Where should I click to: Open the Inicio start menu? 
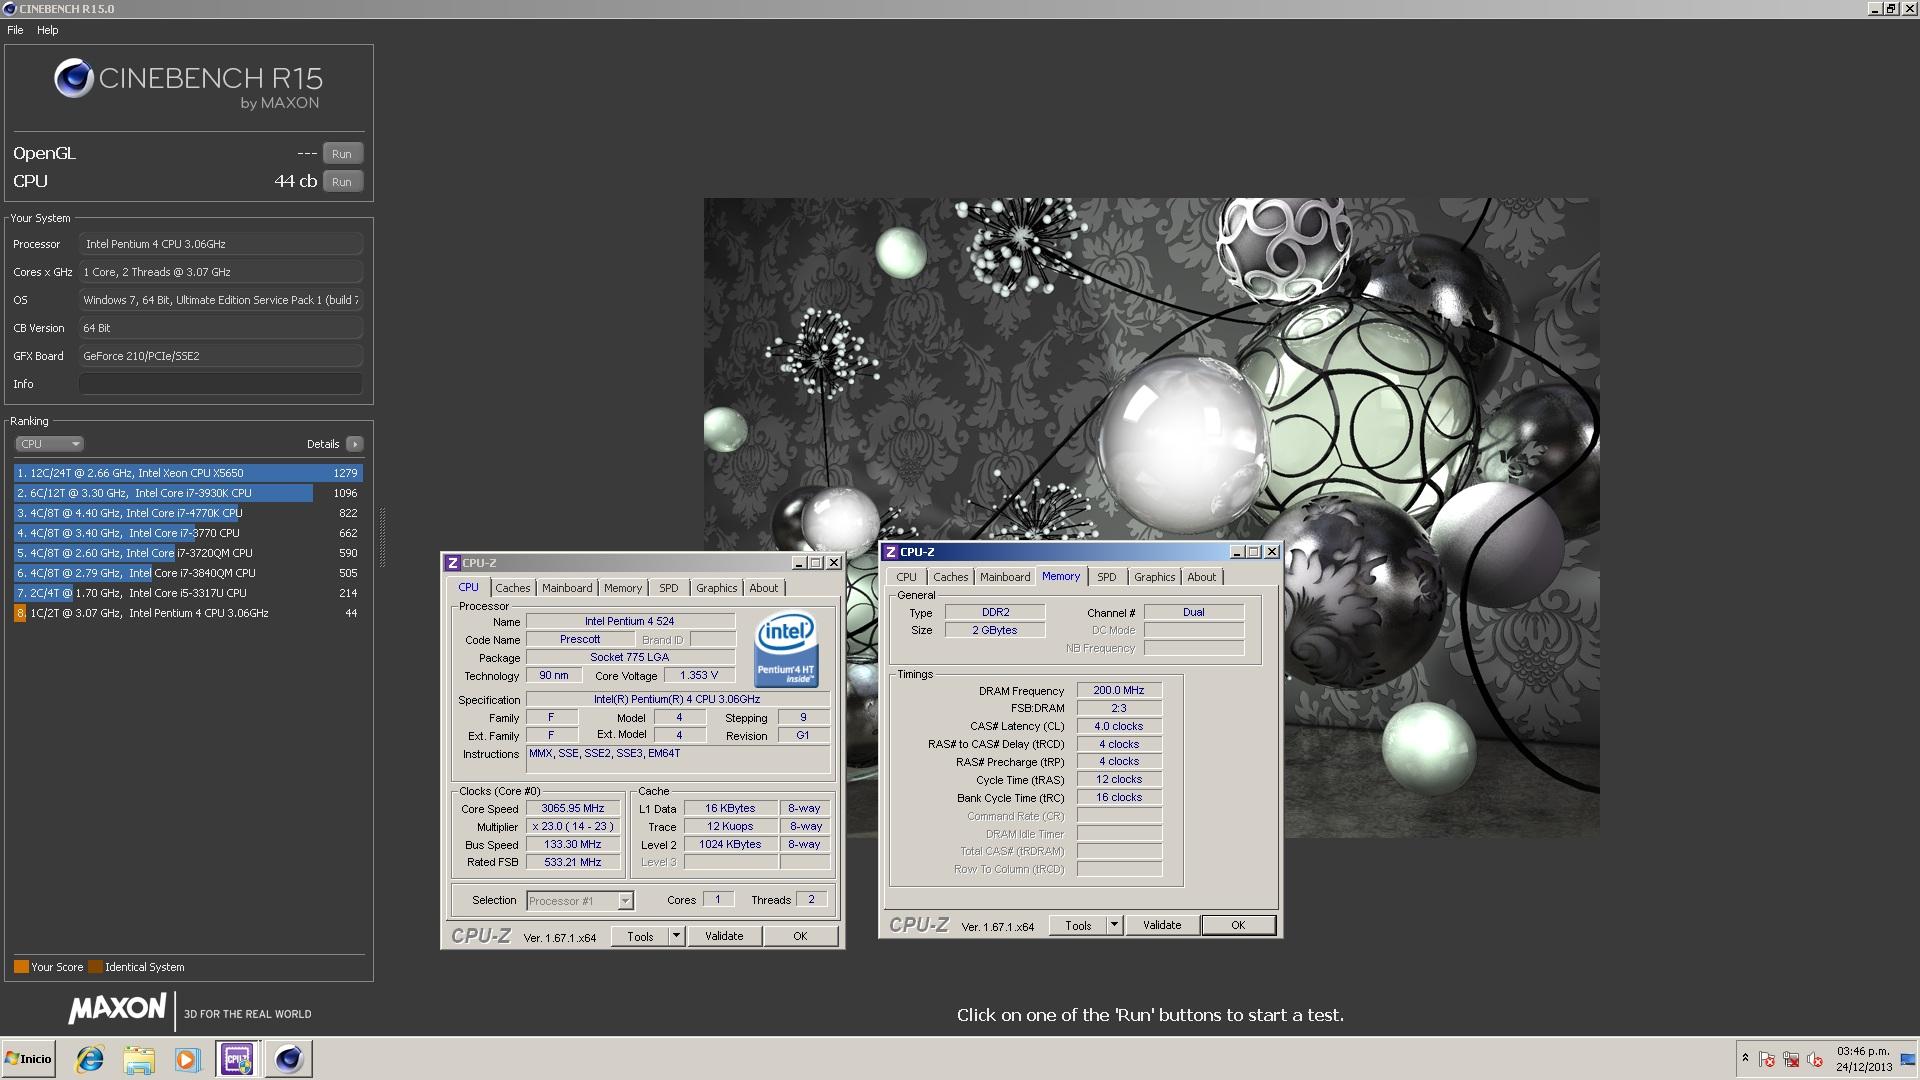click(28, 1059)
